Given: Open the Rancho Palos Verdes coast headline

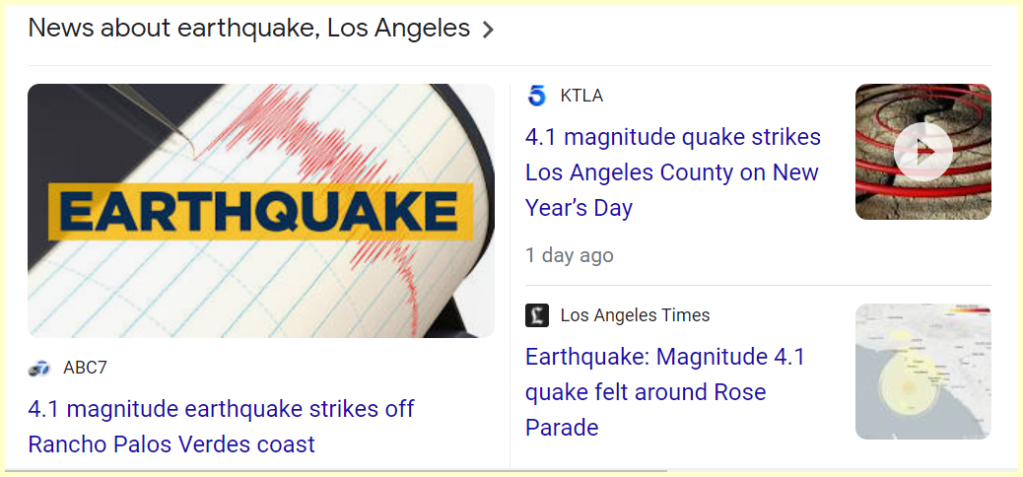Looking at the screenshot, I should pyautogui.click(x=221, y=426).
